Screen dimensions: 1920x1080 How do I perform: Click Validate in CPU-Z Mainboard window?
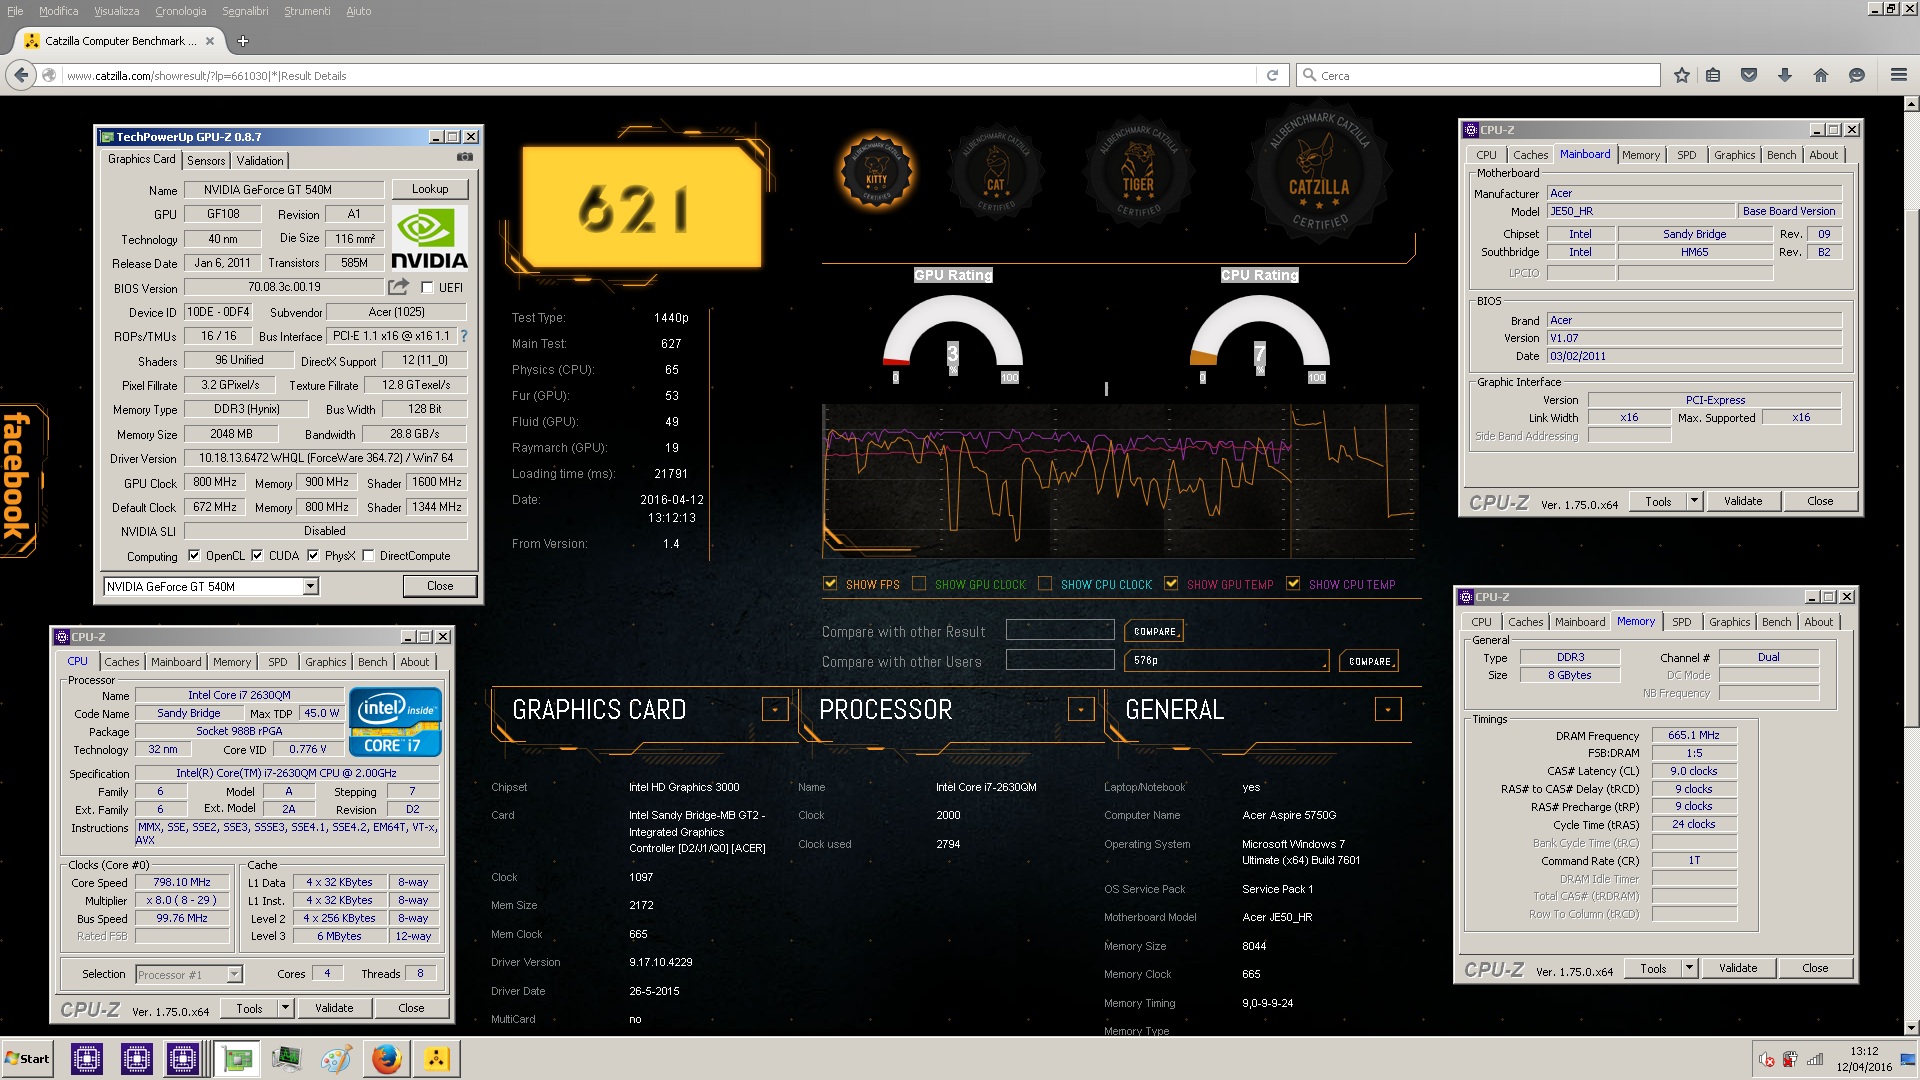coord(1743,501)
